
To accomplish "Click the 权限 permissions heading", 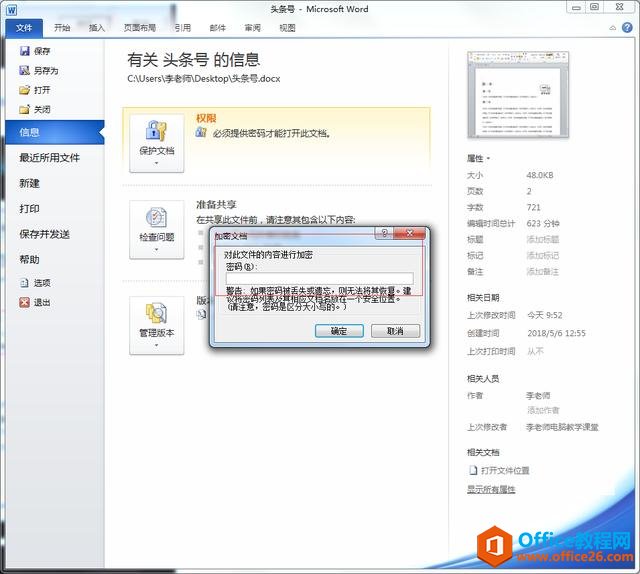I will point(206,118).
